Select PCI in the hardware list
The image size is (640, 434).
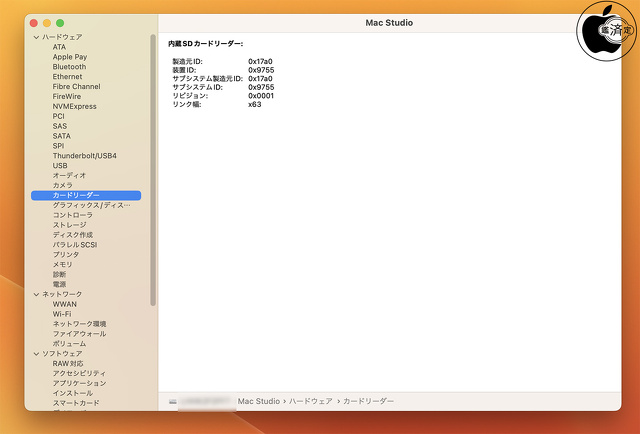[x=58, y=116]
